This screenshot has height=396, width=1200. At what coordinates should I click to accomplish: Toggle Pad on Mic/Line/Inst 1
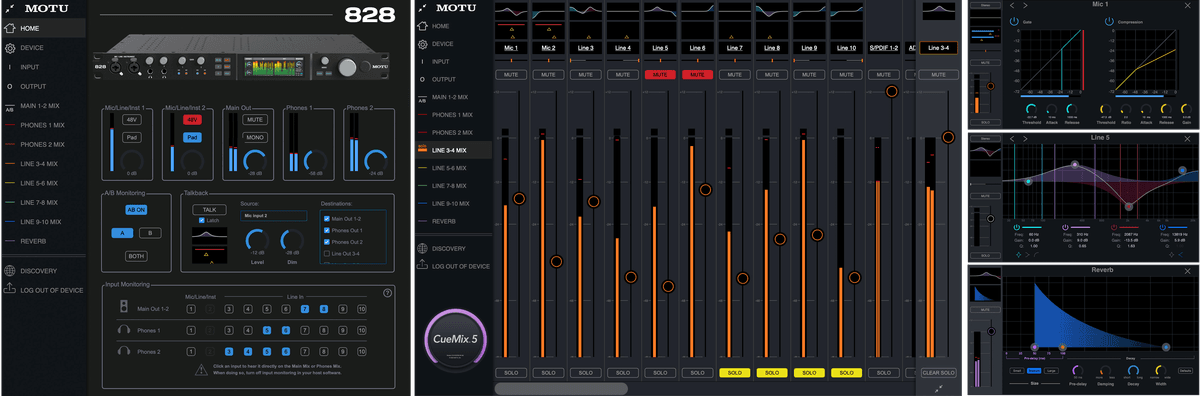[x=131, y=137]
